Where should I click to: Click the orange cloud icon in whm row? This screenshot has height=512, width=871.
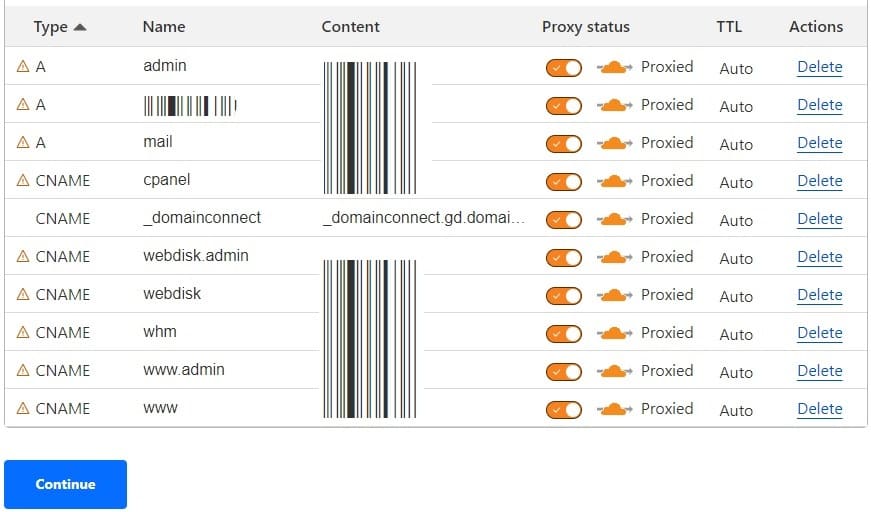(x=614, y=333)
